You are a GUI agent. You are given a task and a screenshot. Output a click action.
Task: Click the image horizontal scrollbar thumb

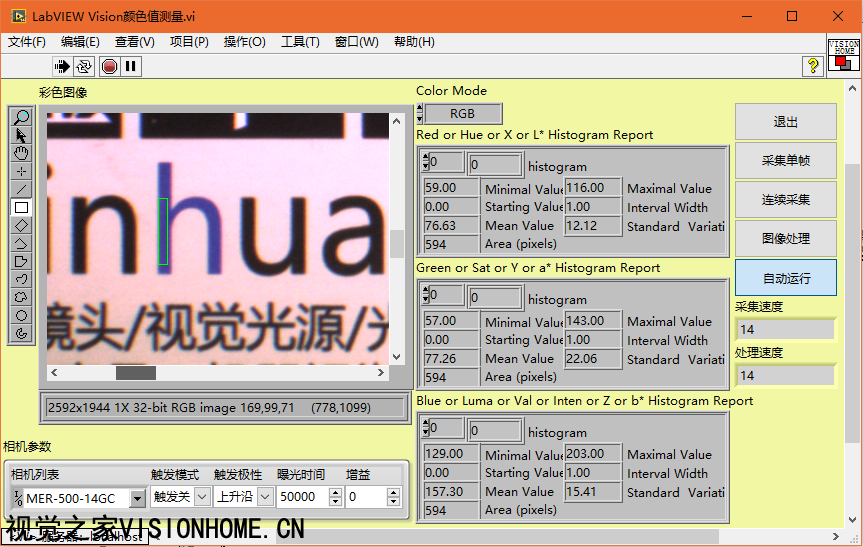pos(135,373)
